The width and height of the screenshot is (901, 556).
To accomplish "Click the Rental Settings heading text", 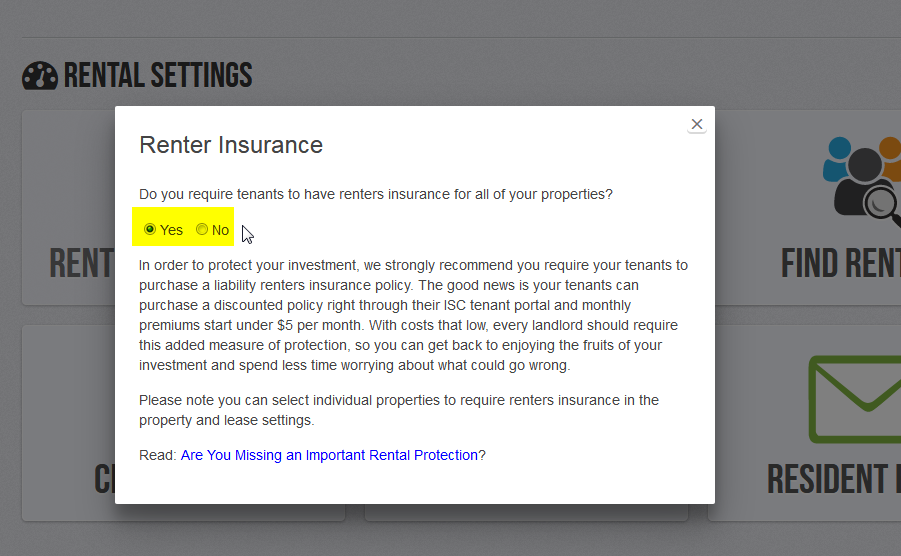I will click(158, 75).
